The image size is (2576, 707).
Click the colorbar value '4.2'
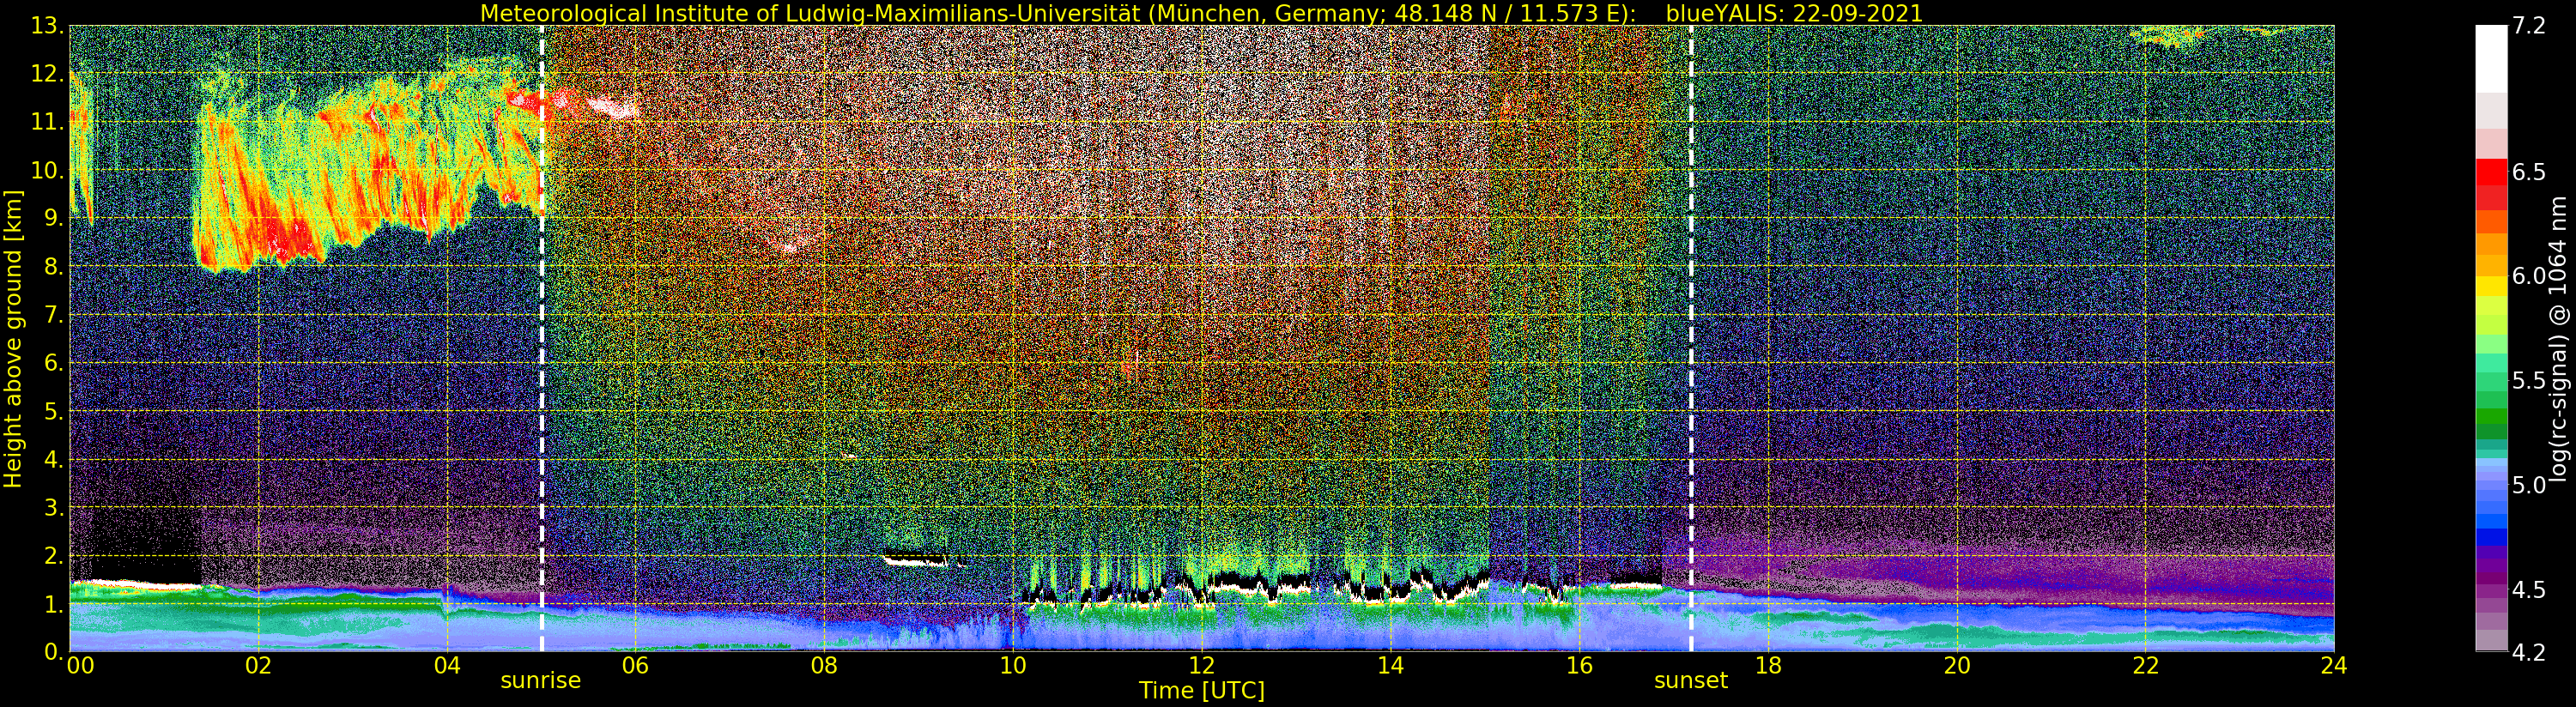(x=2529, y=652)
